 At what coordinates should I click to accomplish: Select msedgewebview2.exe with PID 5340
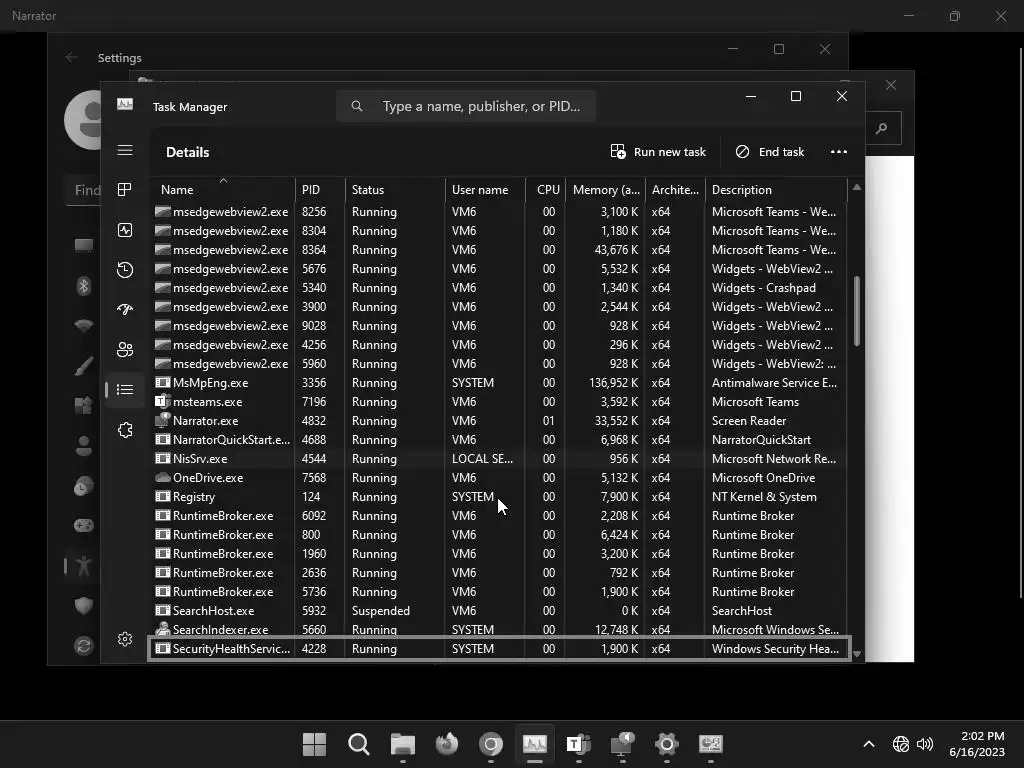coord(499,287)
